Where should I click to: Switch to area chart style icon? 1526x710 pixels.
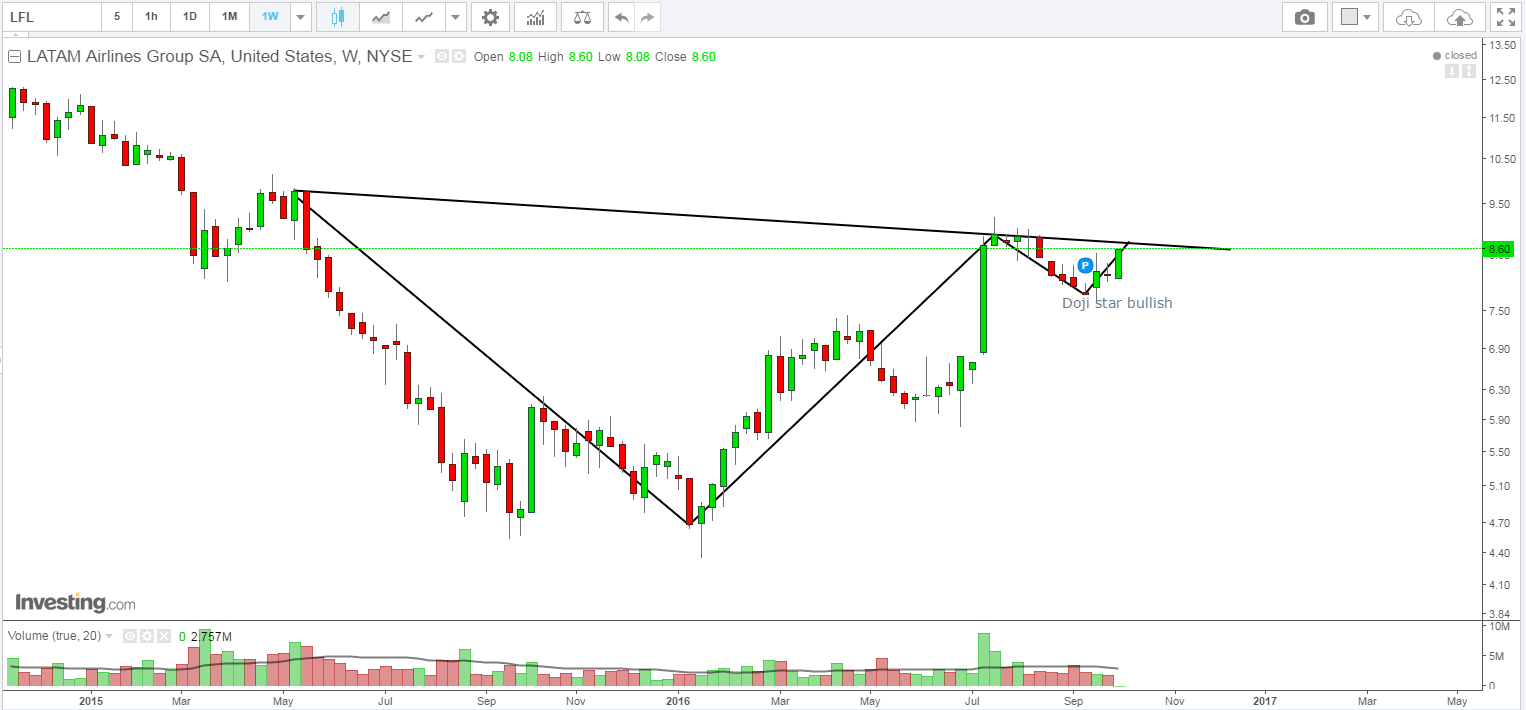(381, 17)
